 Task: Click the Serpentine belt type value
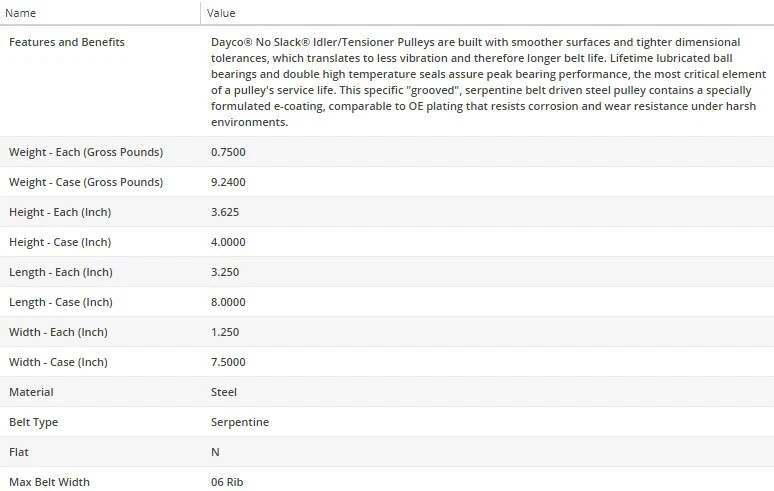240,422
